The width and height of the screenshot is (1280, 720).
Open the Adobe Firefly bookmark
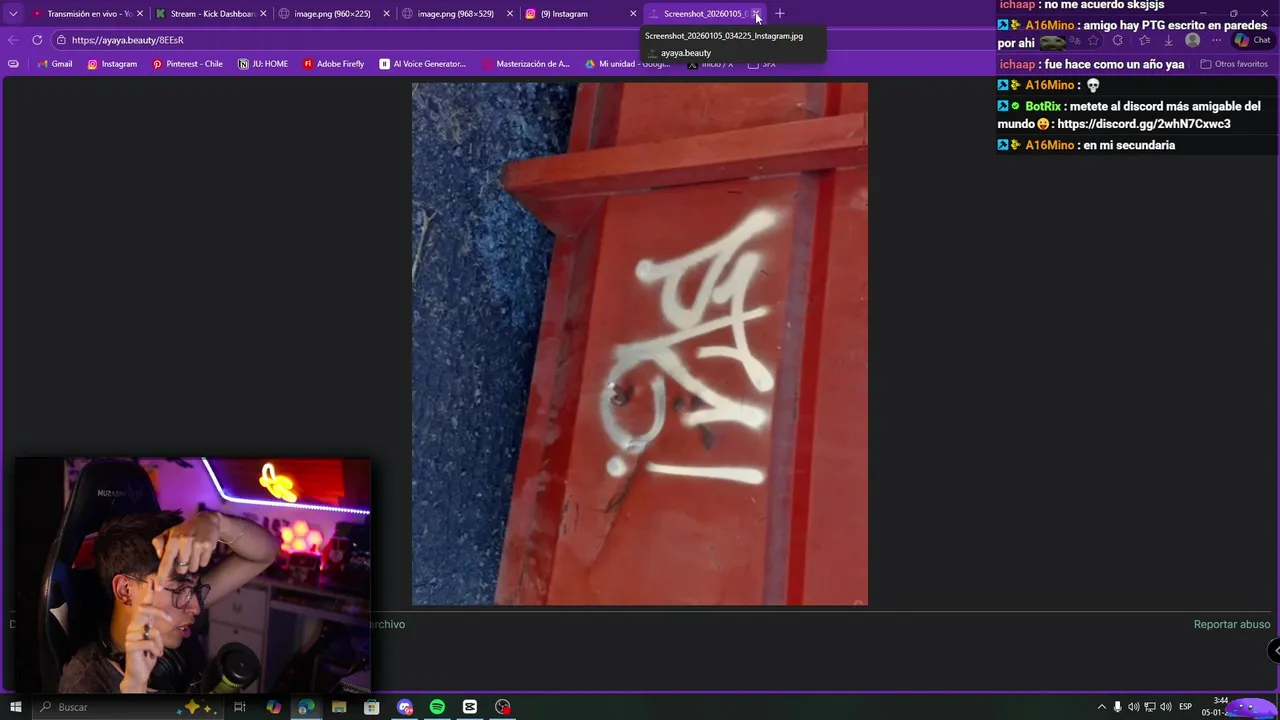pyautogui.click(x=333, y=64)
